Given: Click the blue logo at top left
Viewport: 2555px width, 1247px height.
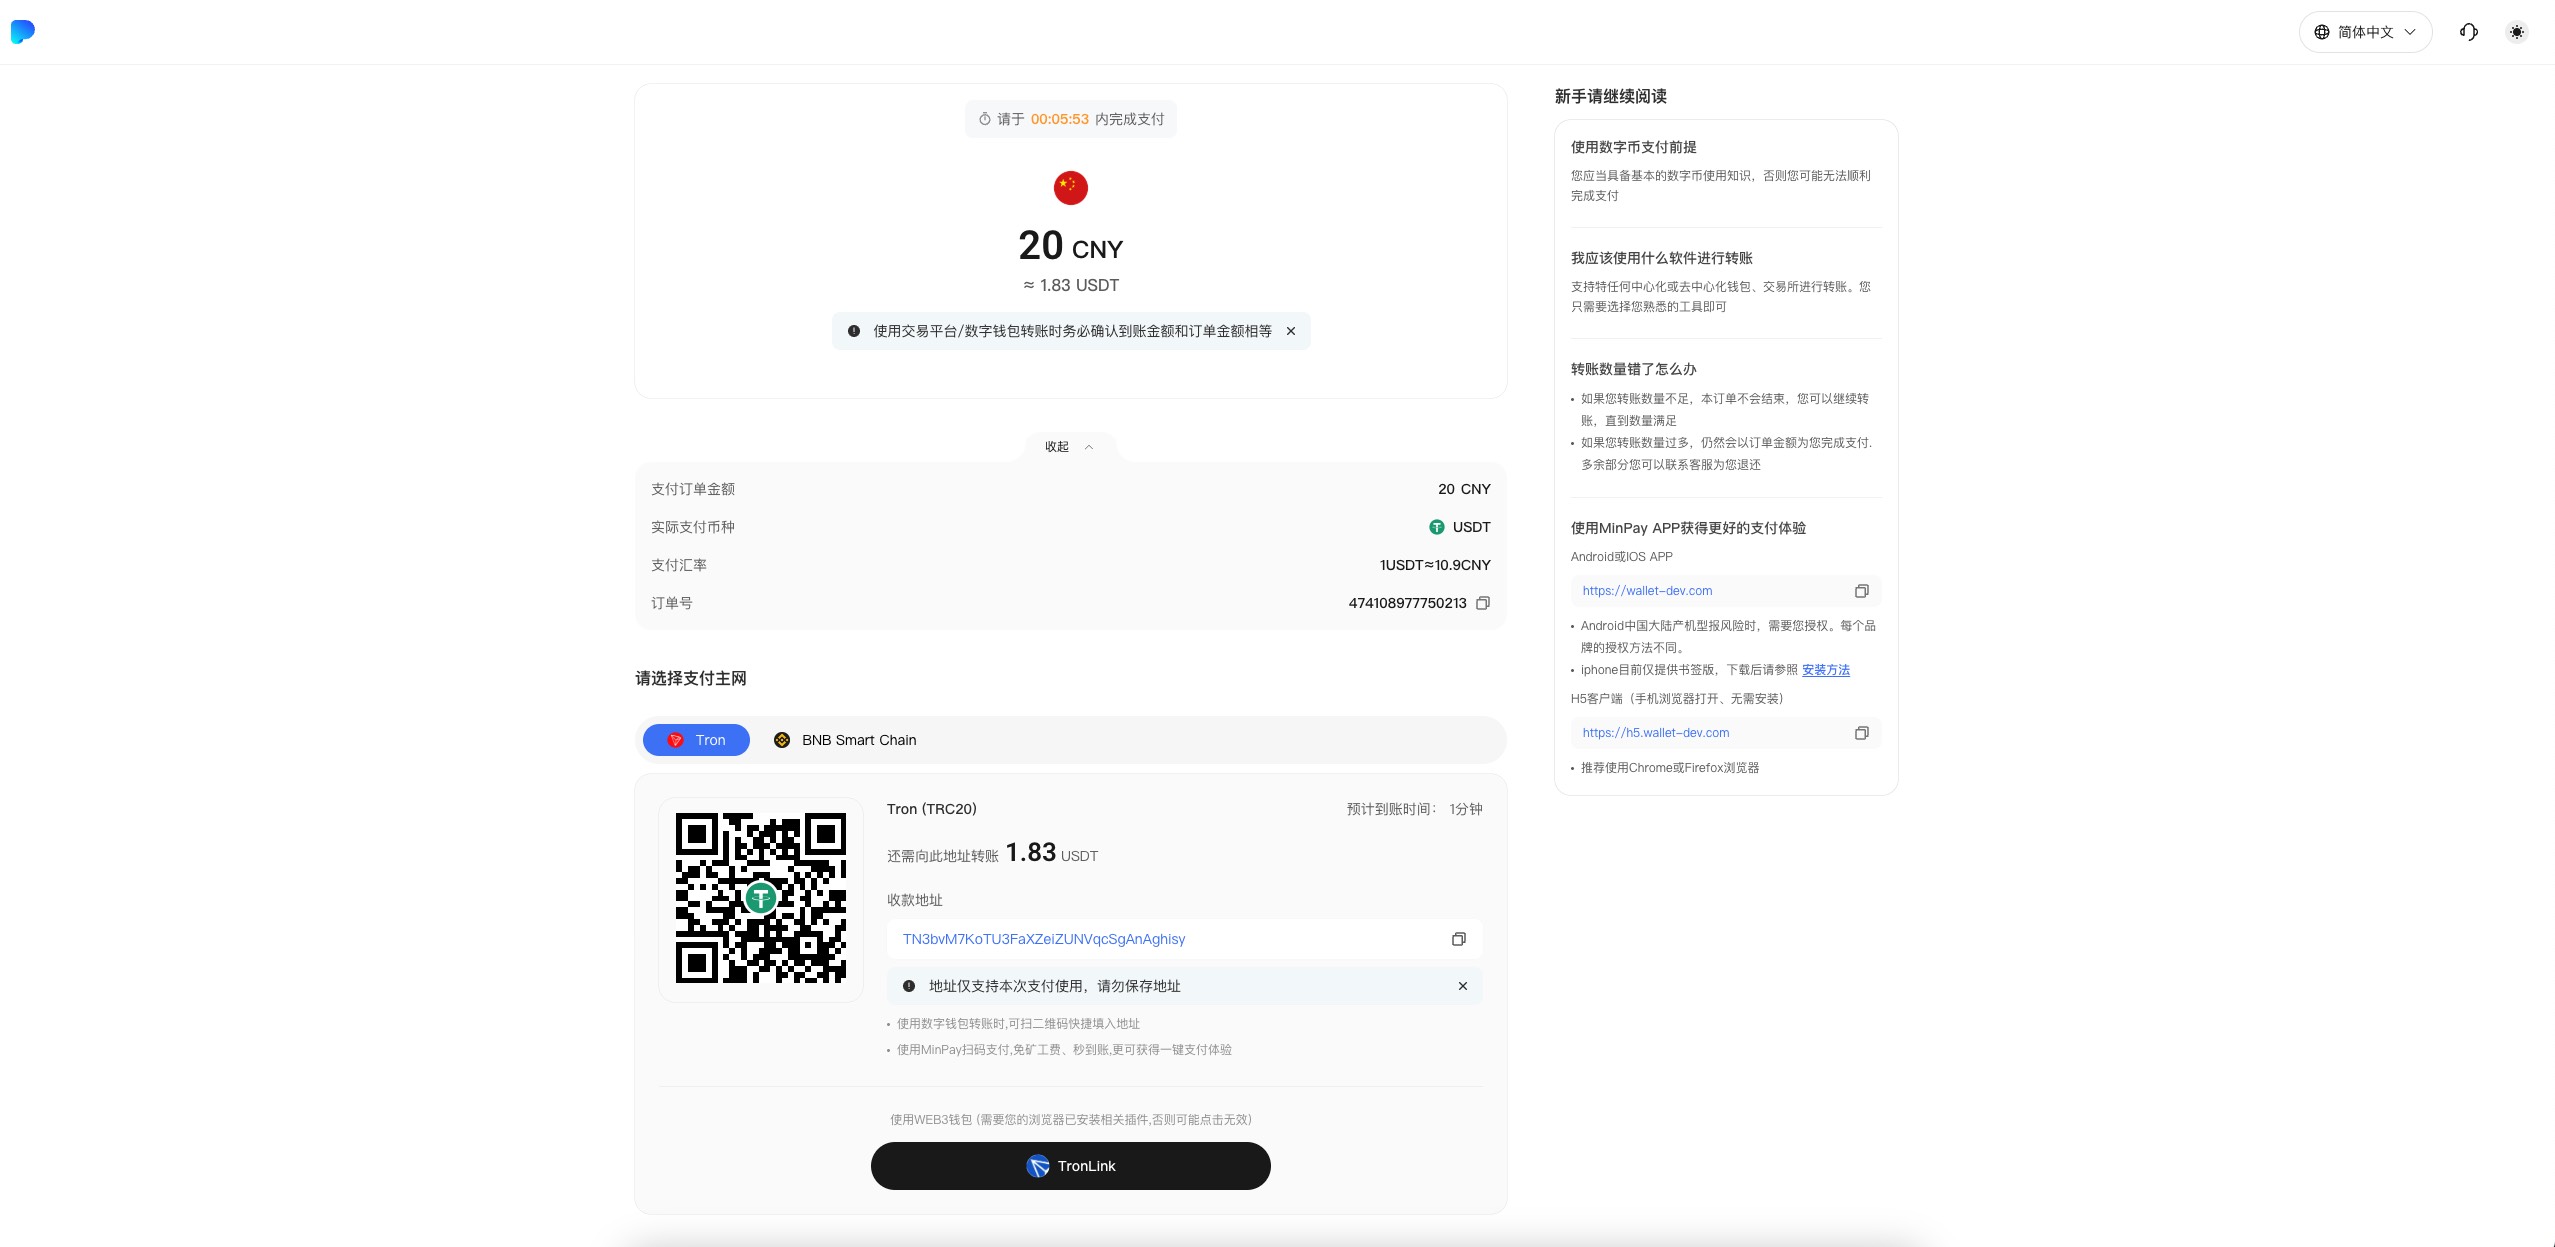Looking at the screenshot, I should click(22, 32).
